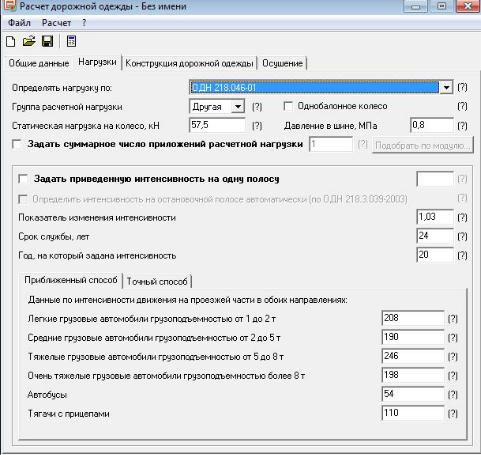The width and height of the screenshot is (481, 455).
Task: Click Давление в шине field with 0,8
Action: (431, 125)
